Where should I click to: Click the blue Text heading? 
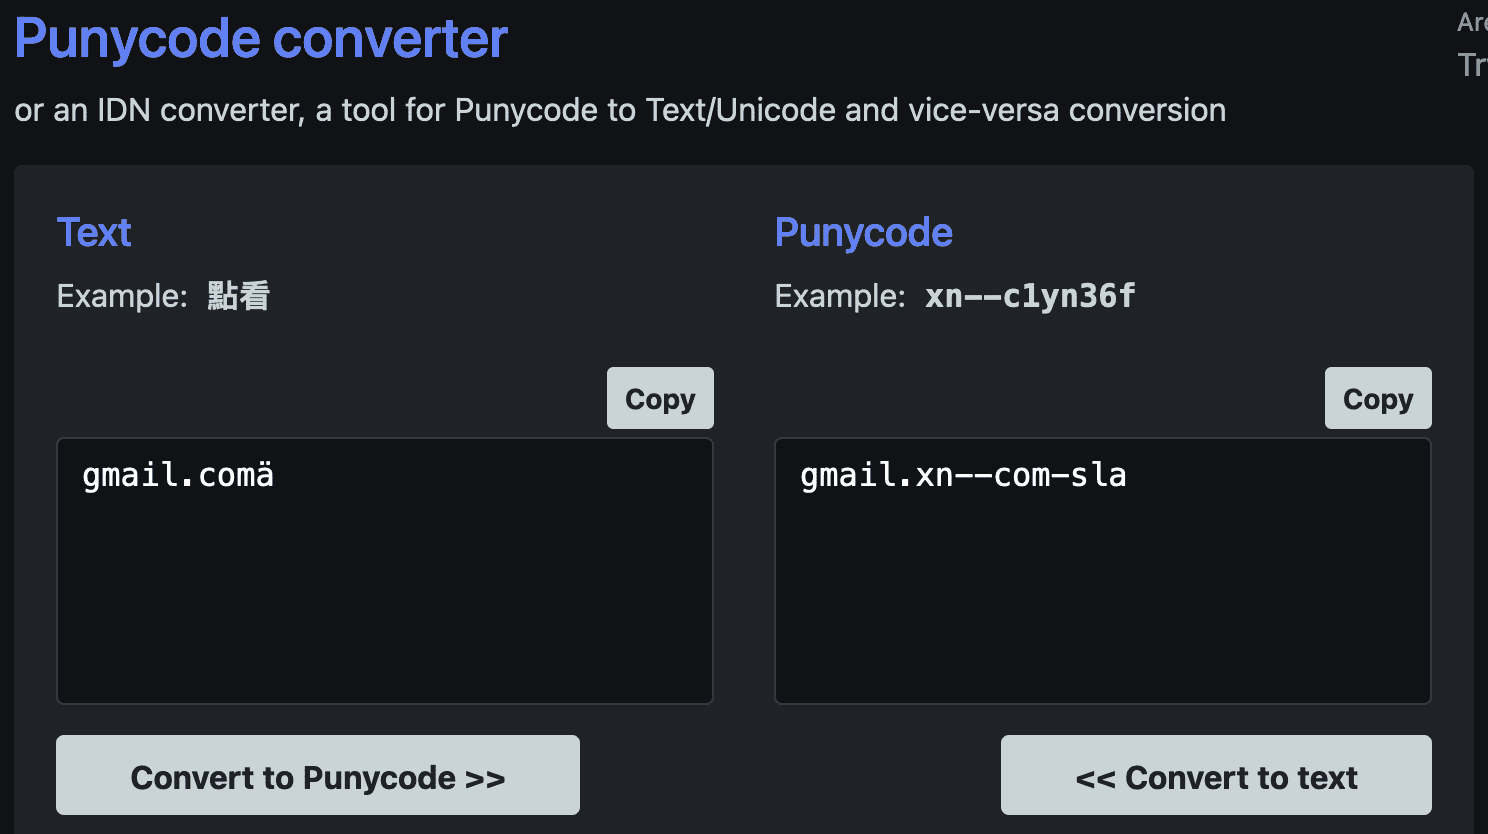[94, 232]
